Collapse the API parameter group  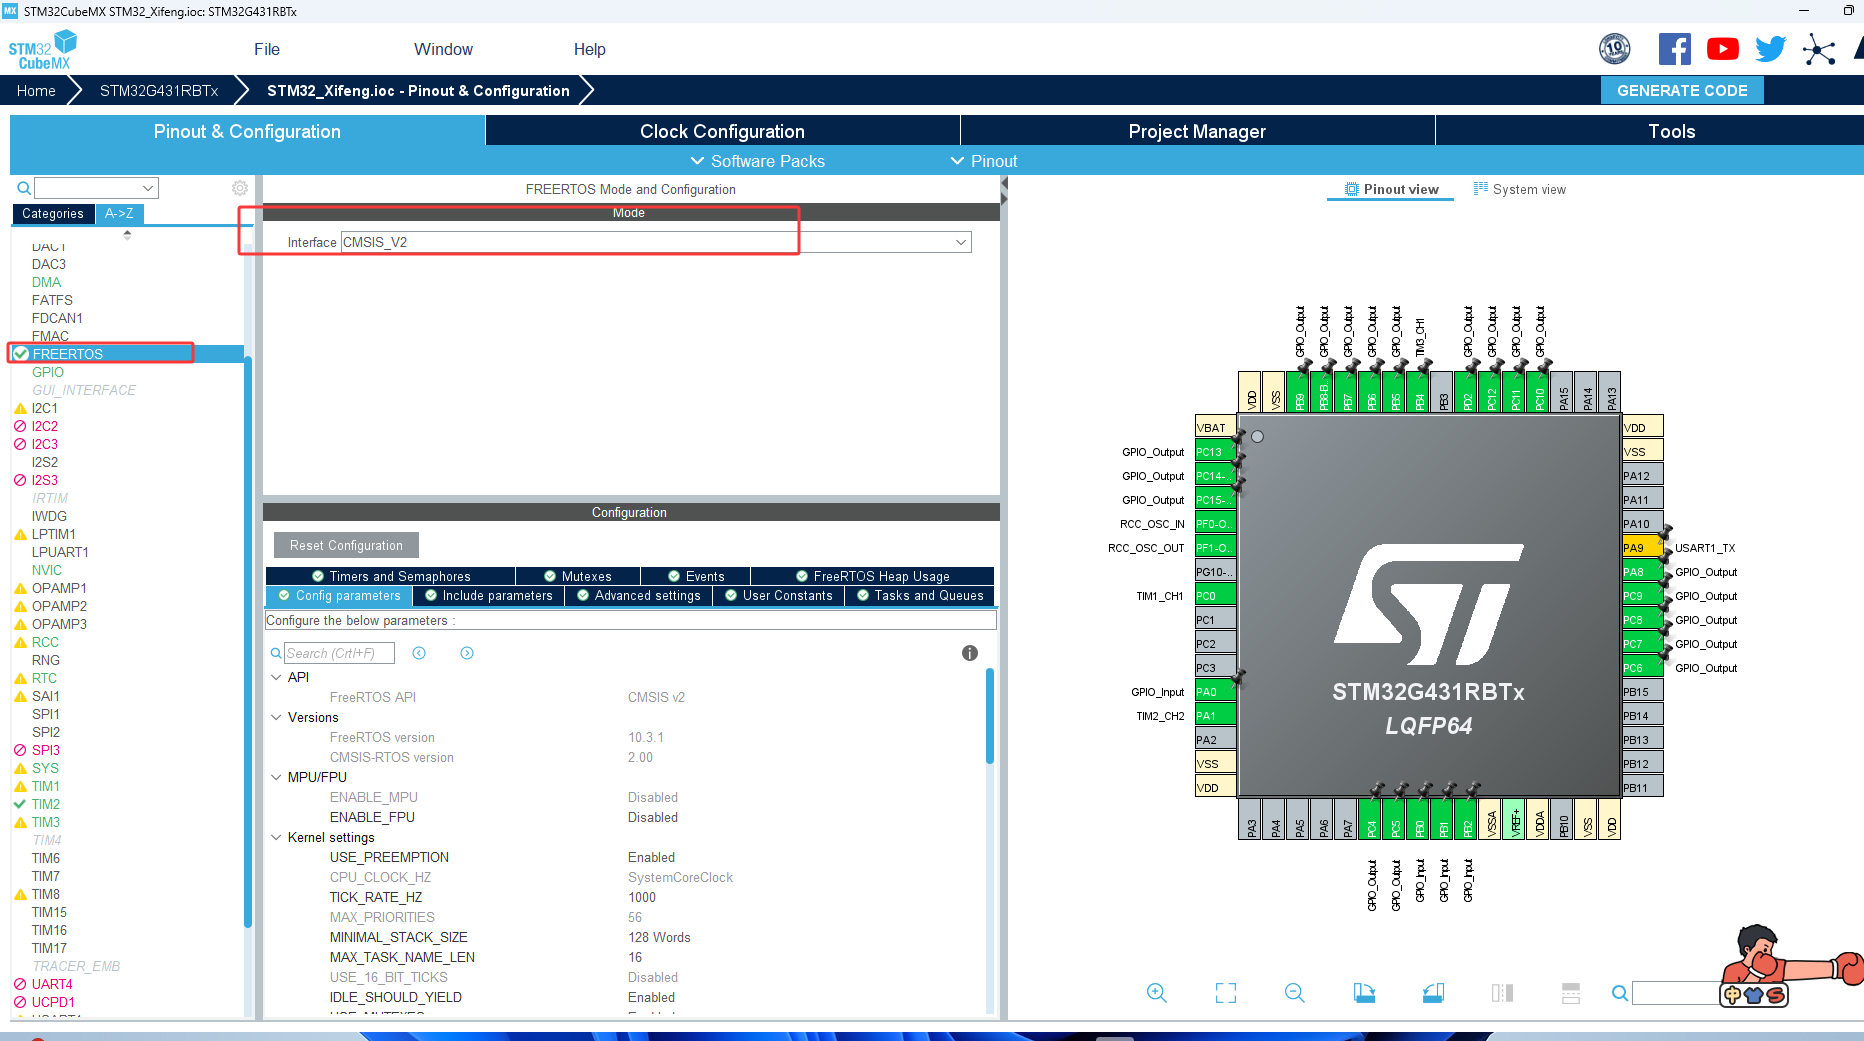click(277, 677)
